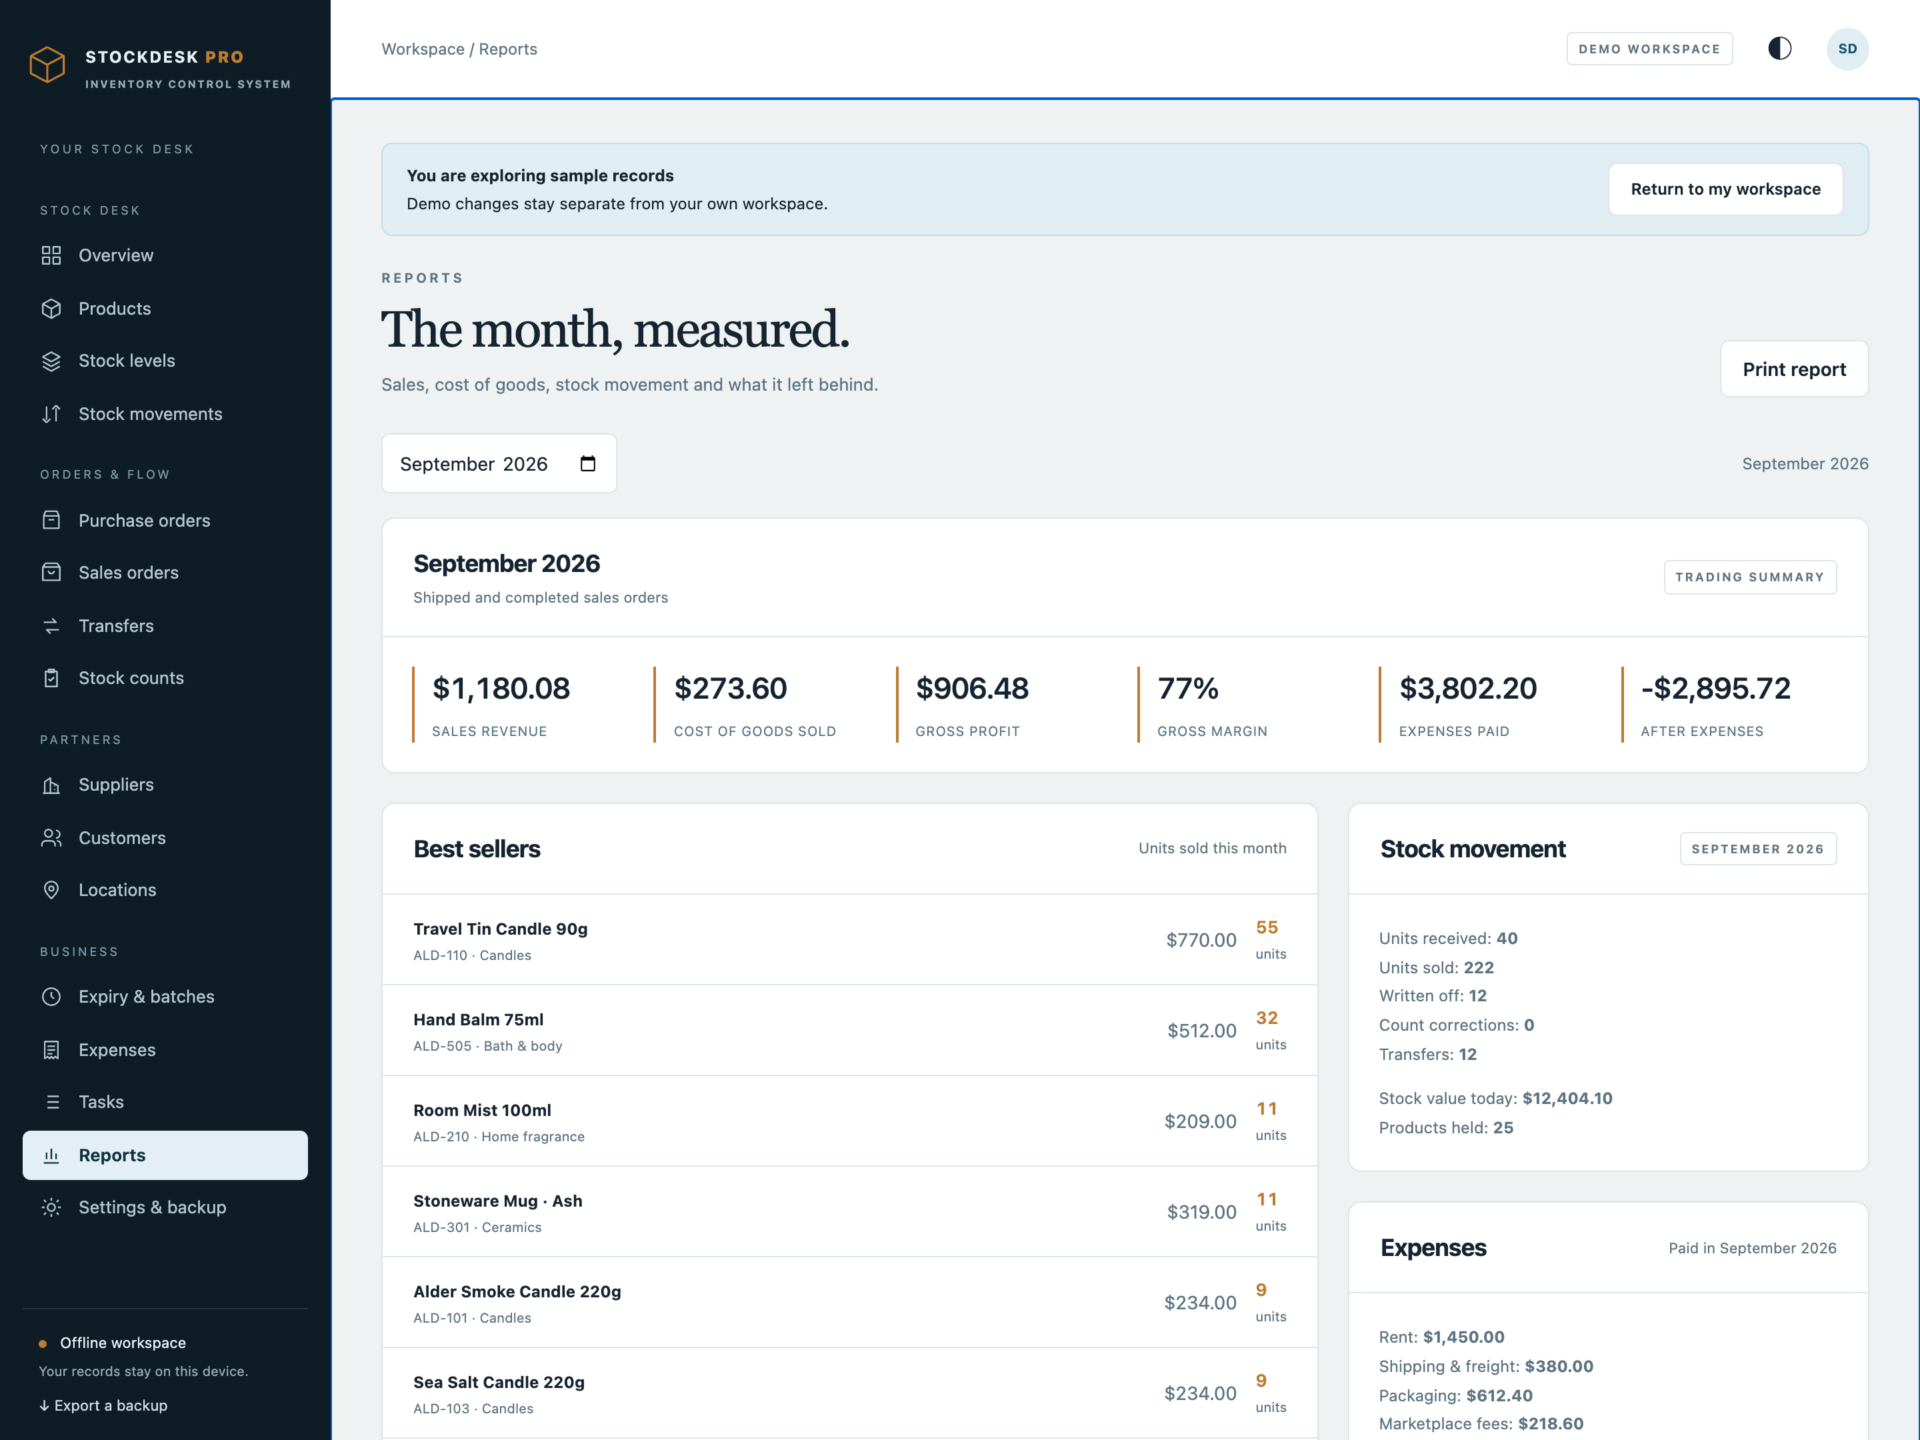Click Return to my workspace button
This screenshot has width=1920, height=1440.
click(1725, 189)
